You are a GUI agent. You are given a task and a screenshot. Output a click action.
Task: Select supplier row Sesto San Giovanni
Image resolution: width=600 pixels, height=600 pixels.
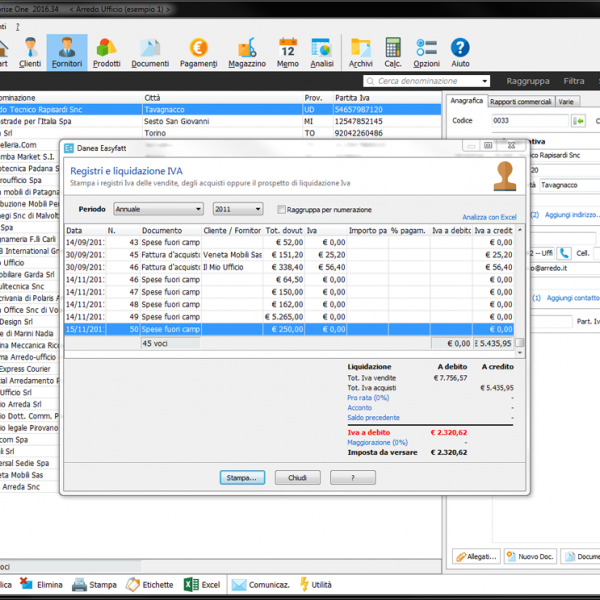(x=220, y=121)
